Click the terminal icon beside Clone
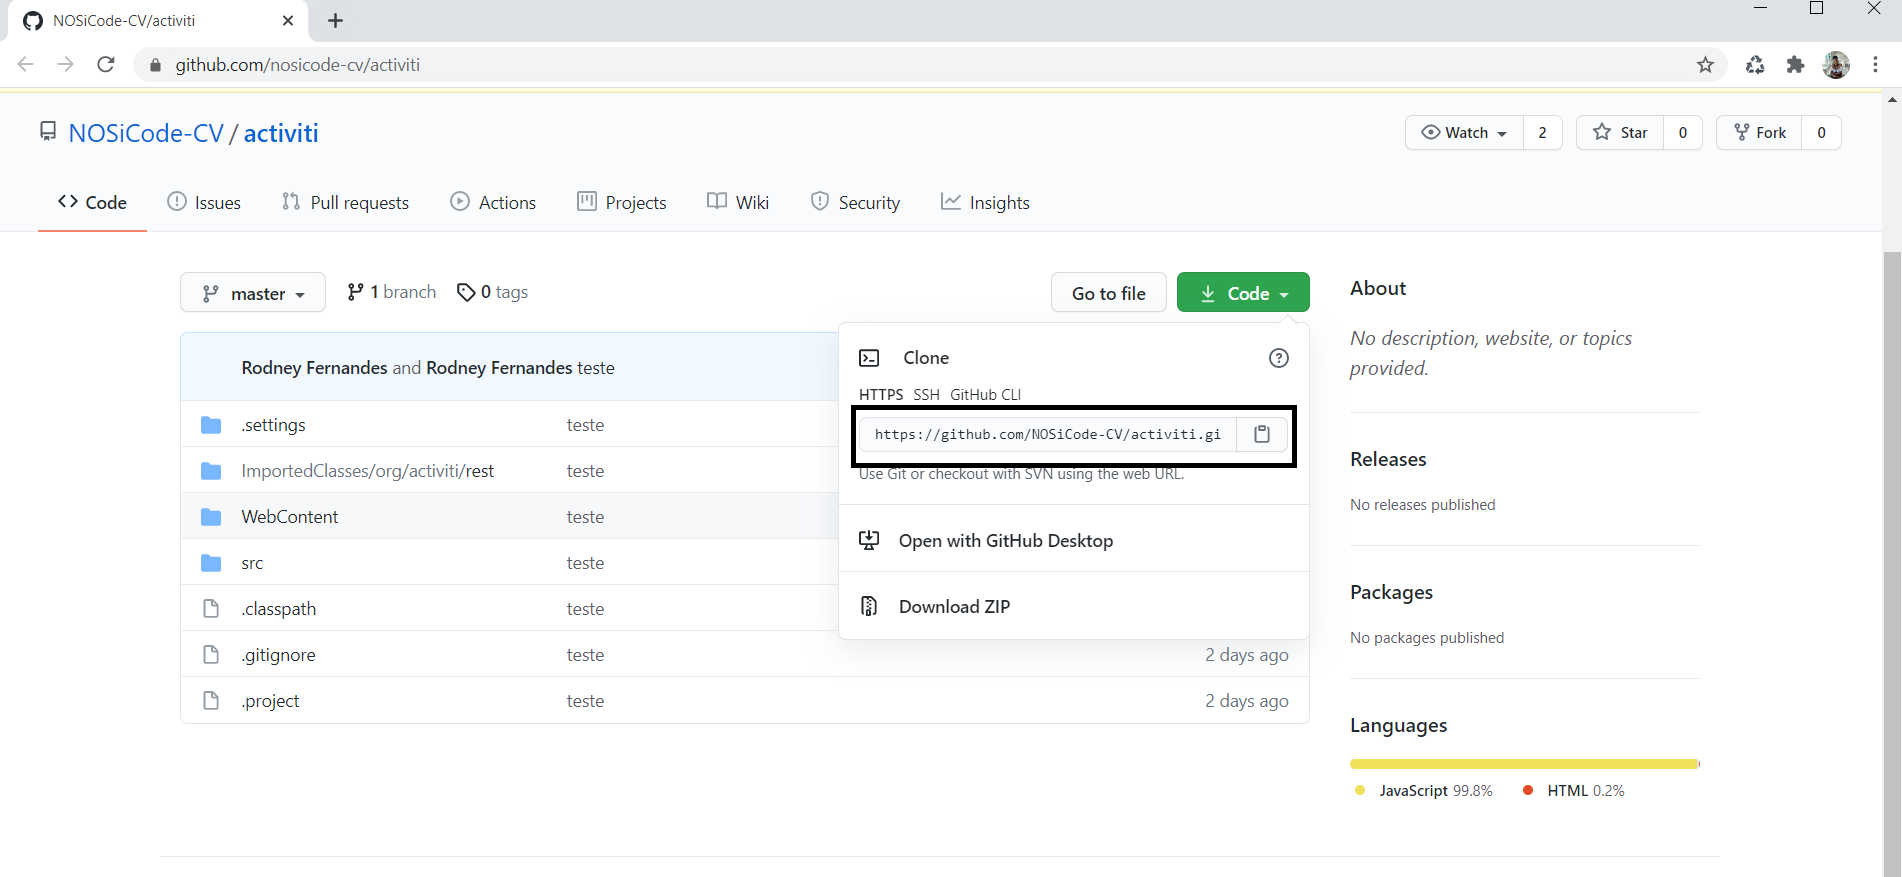The height and width of the screenshot is (877, 1902). point(869,358)
